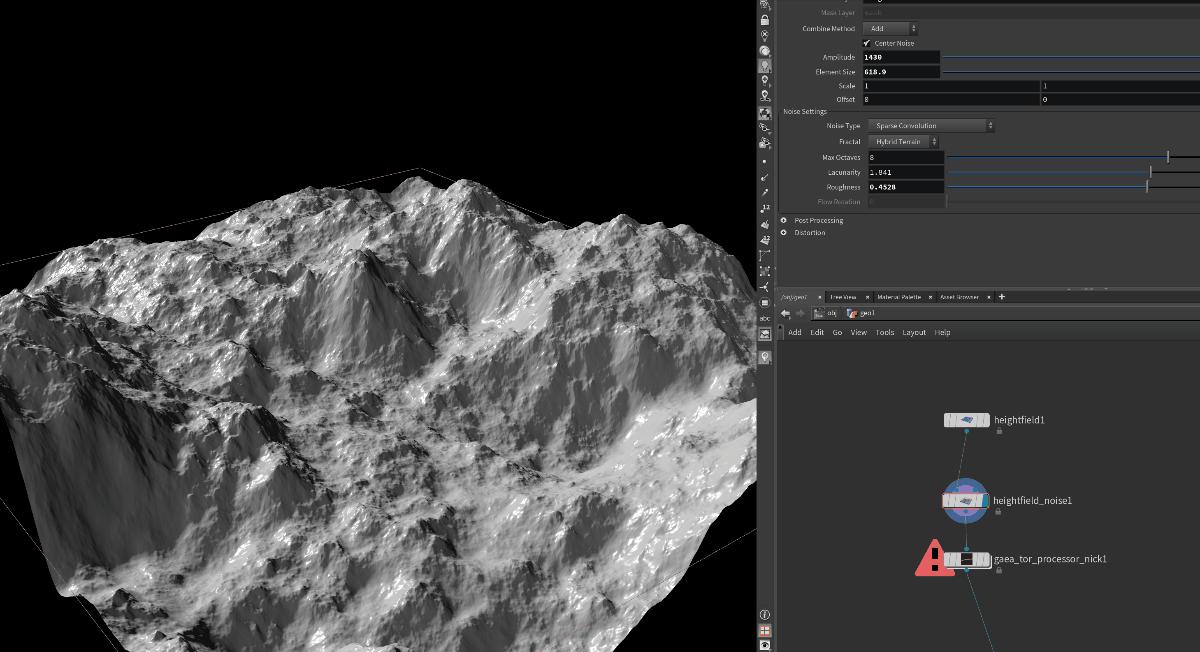Expand the Distortion section
The image size is (1200, 652).
pyautogui.click(x=784, y=233)
